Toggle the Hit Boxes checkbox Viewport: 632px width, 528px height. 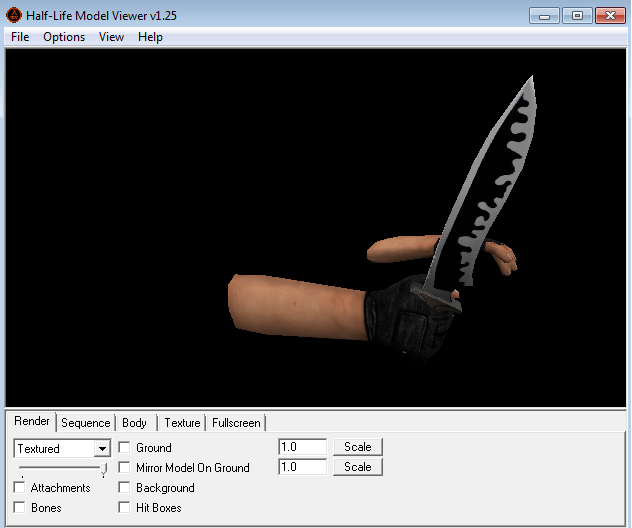(124, 507)
